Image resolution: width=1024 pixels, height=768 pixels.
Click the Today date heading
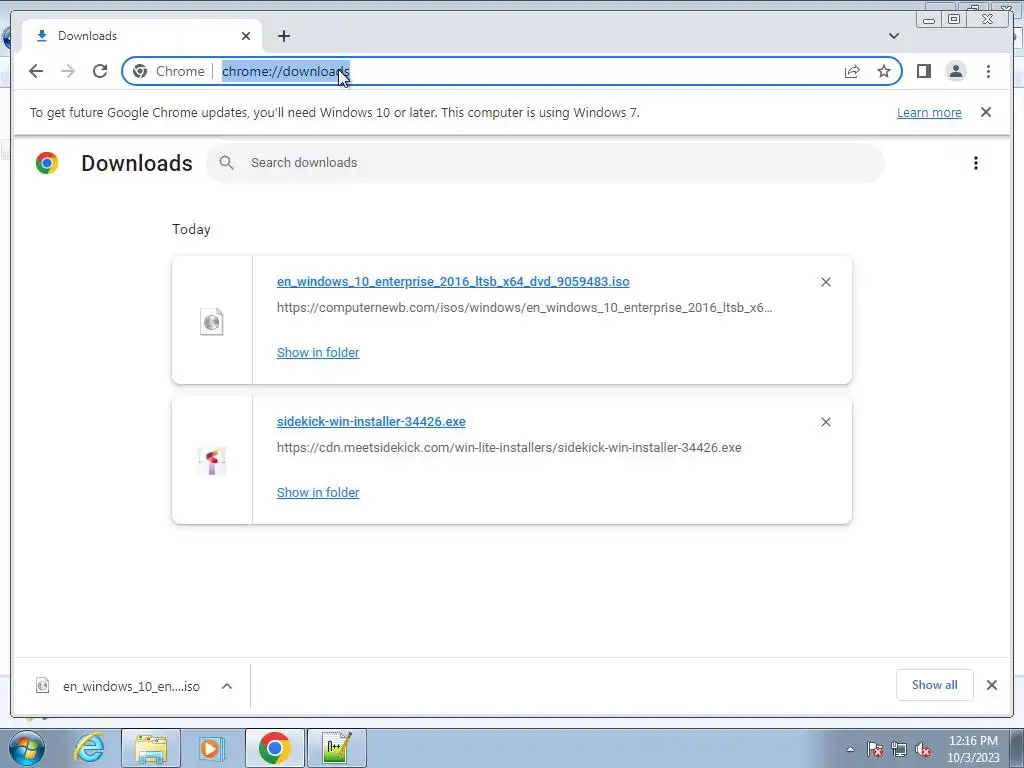pyautogui.click(x=191, y=229)
